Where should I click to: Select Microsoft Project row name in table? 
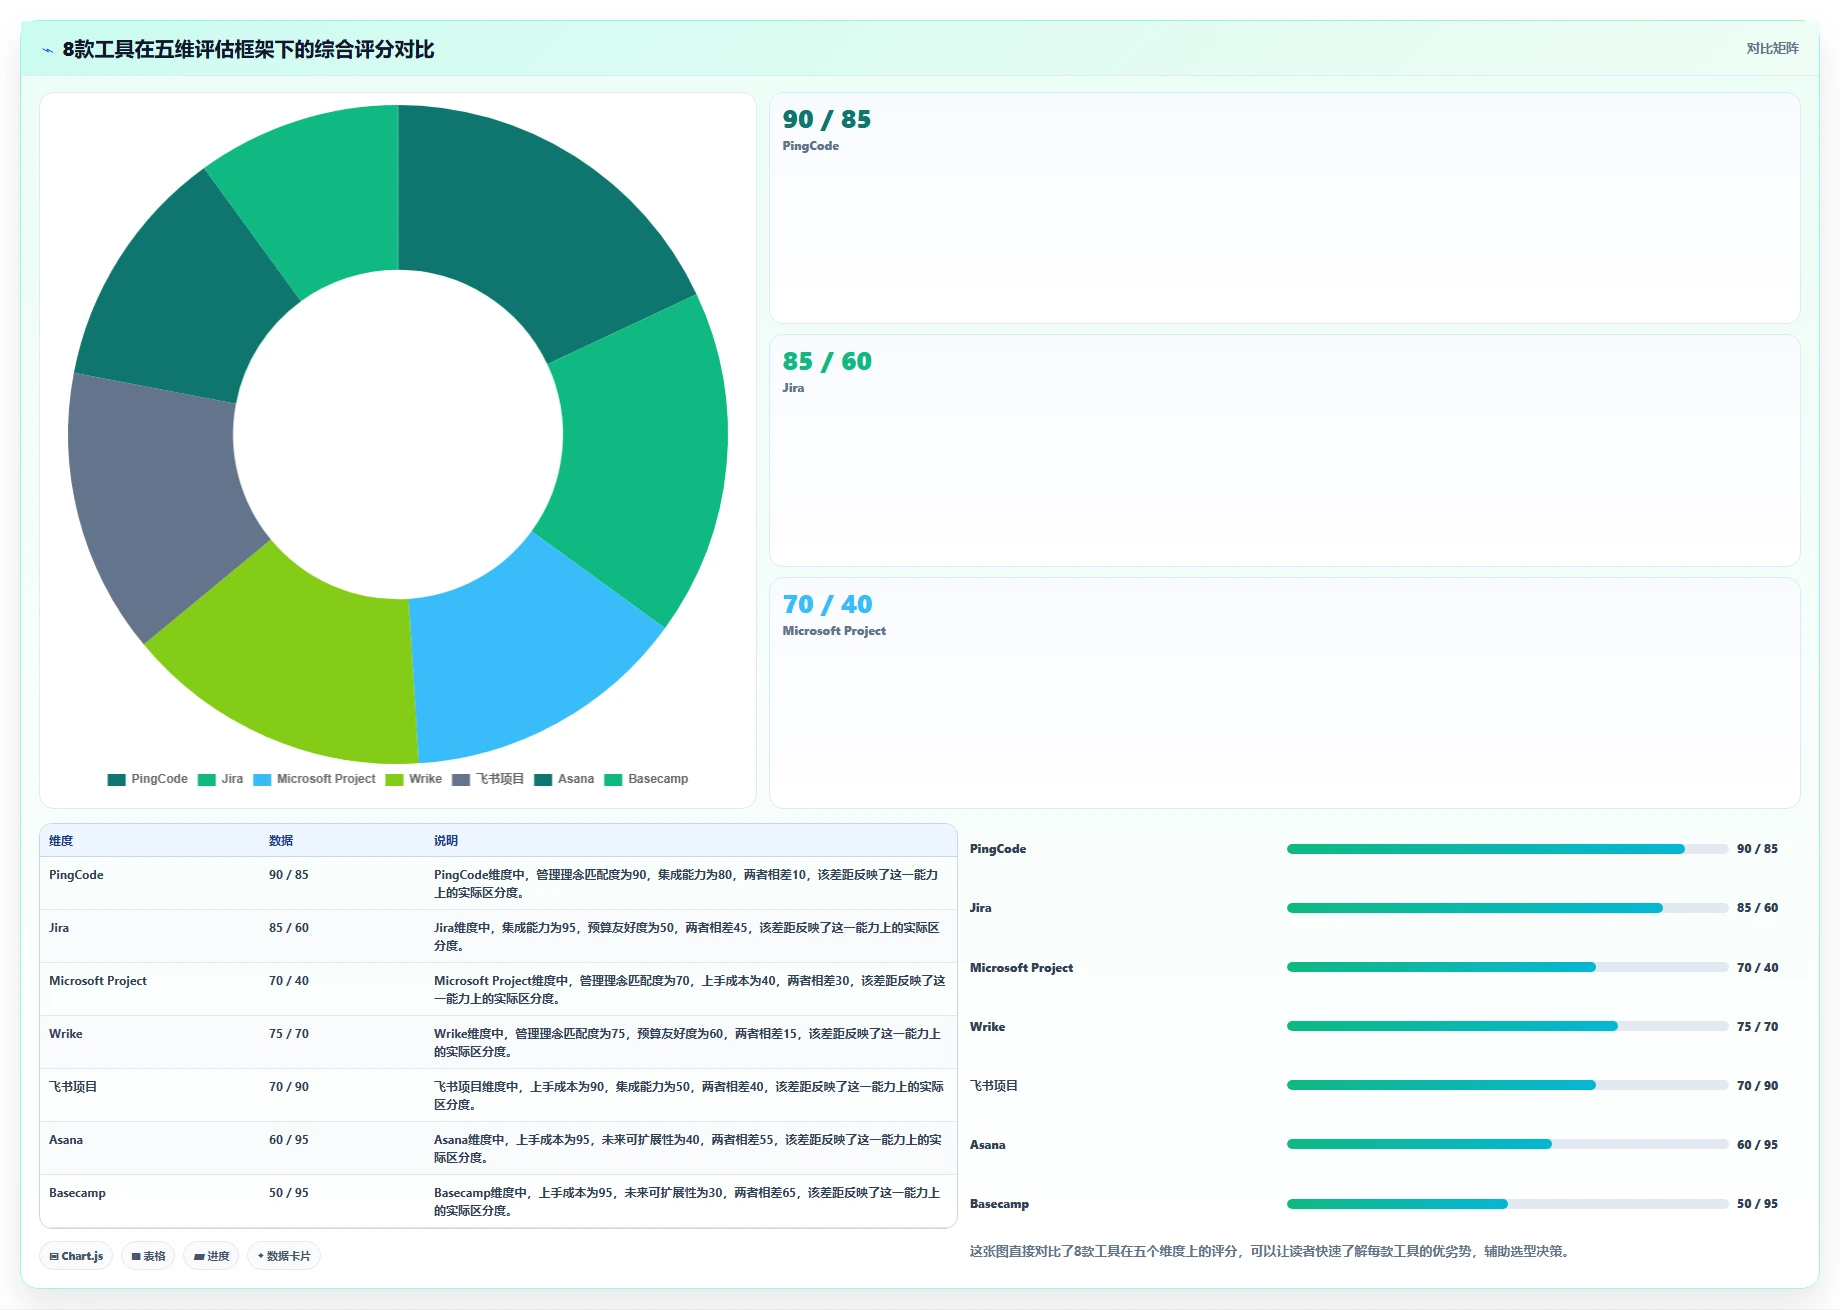98,981
